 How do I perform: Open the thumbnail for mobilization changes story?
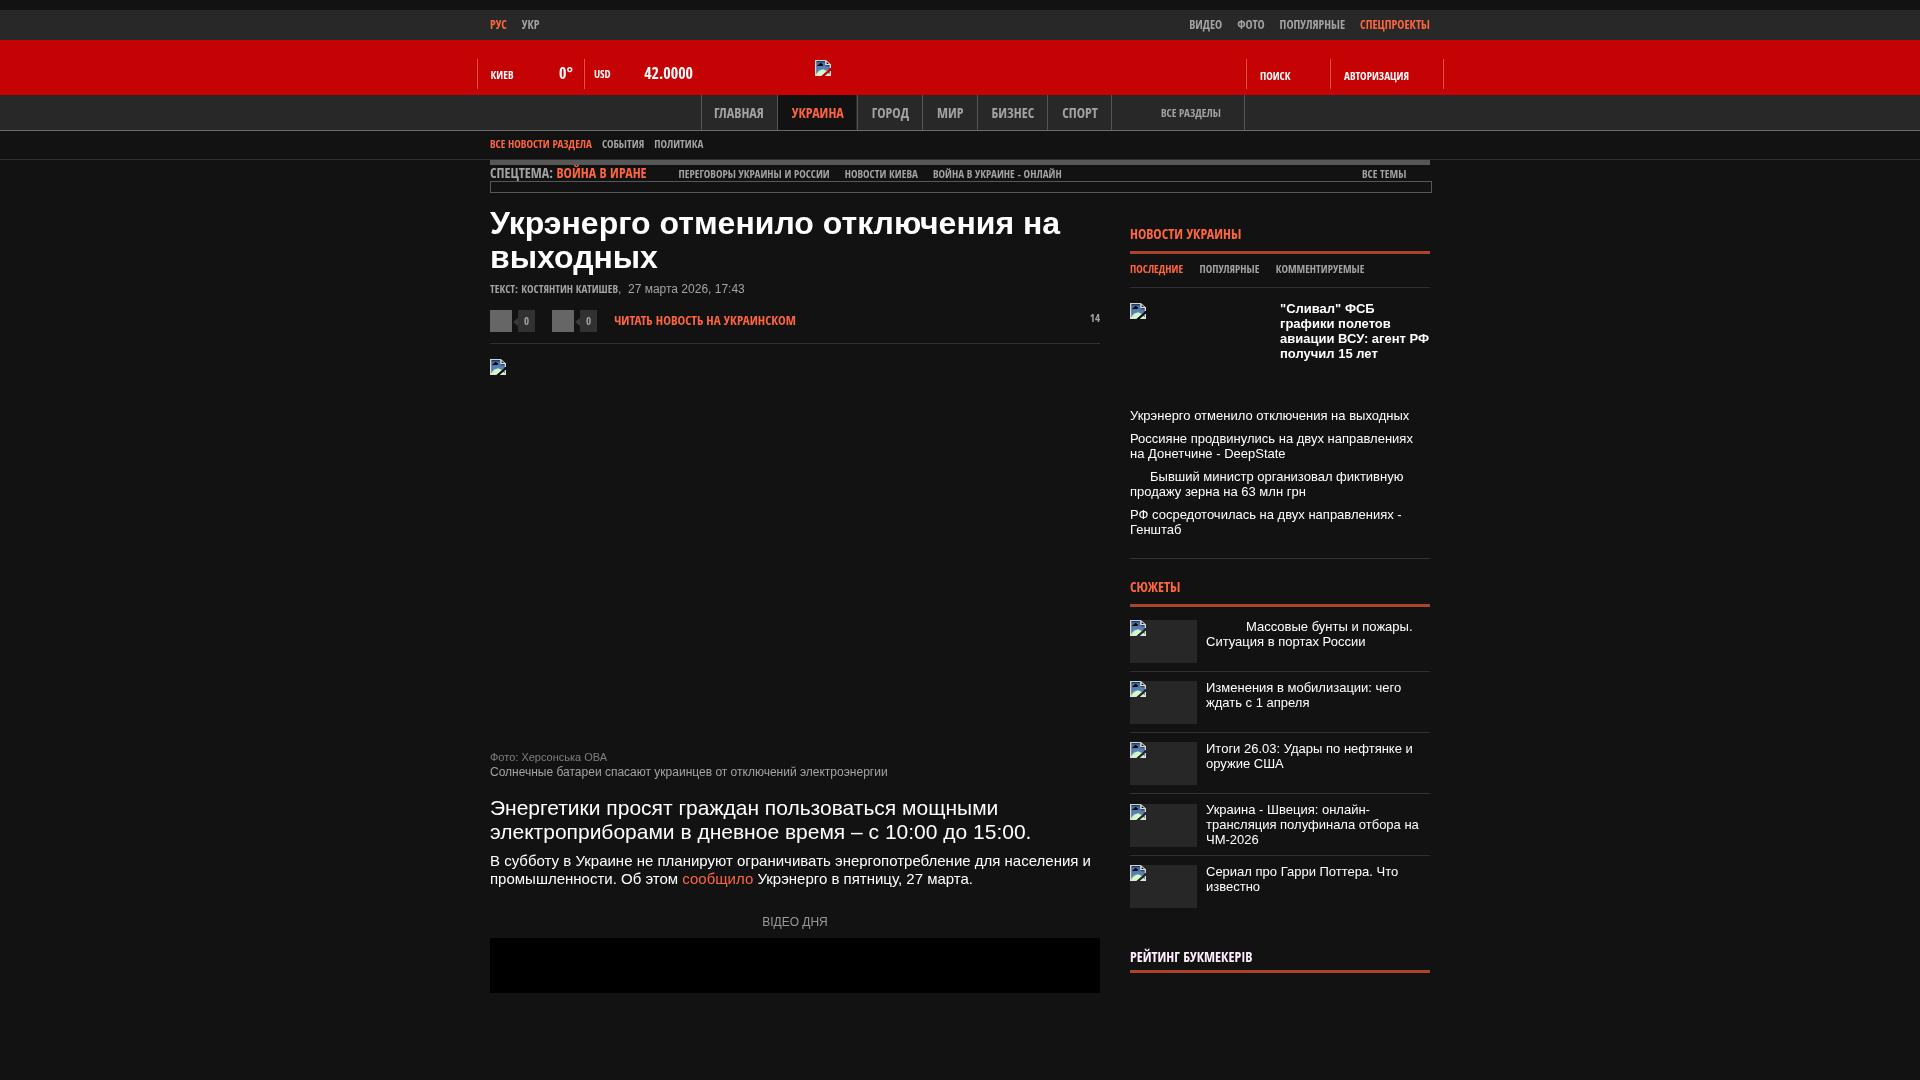(1163, 702)
